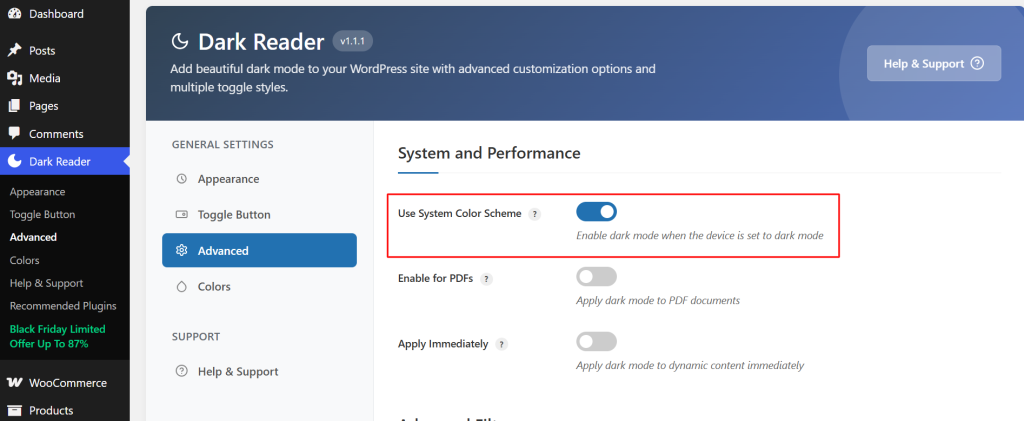Click the v1.1.1 version badge
Image resolution: width=1024 pixels, height=421 pixels.
pos(353,41)
